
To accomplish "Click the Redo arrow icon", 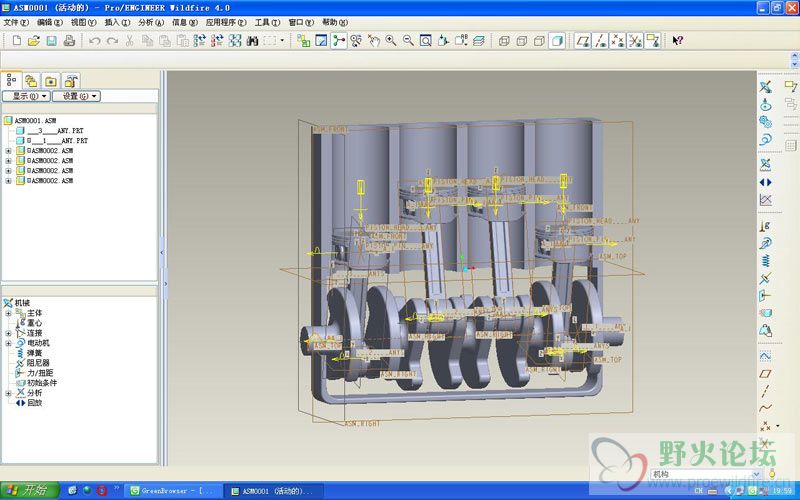I will coord(112,40).
